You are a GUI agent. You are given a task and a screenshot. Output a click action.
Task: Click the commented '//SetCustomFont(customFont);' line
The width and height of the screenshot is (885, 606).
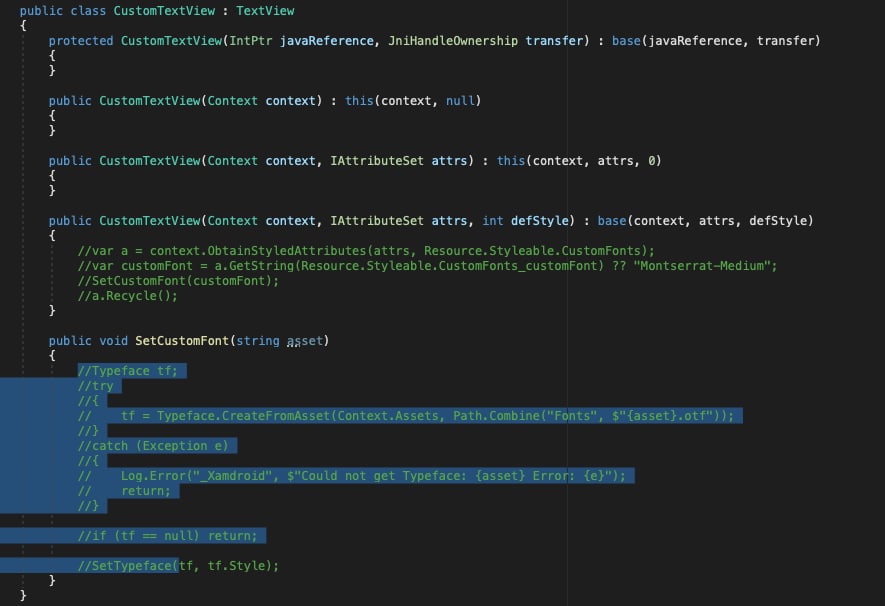[178, 280]
